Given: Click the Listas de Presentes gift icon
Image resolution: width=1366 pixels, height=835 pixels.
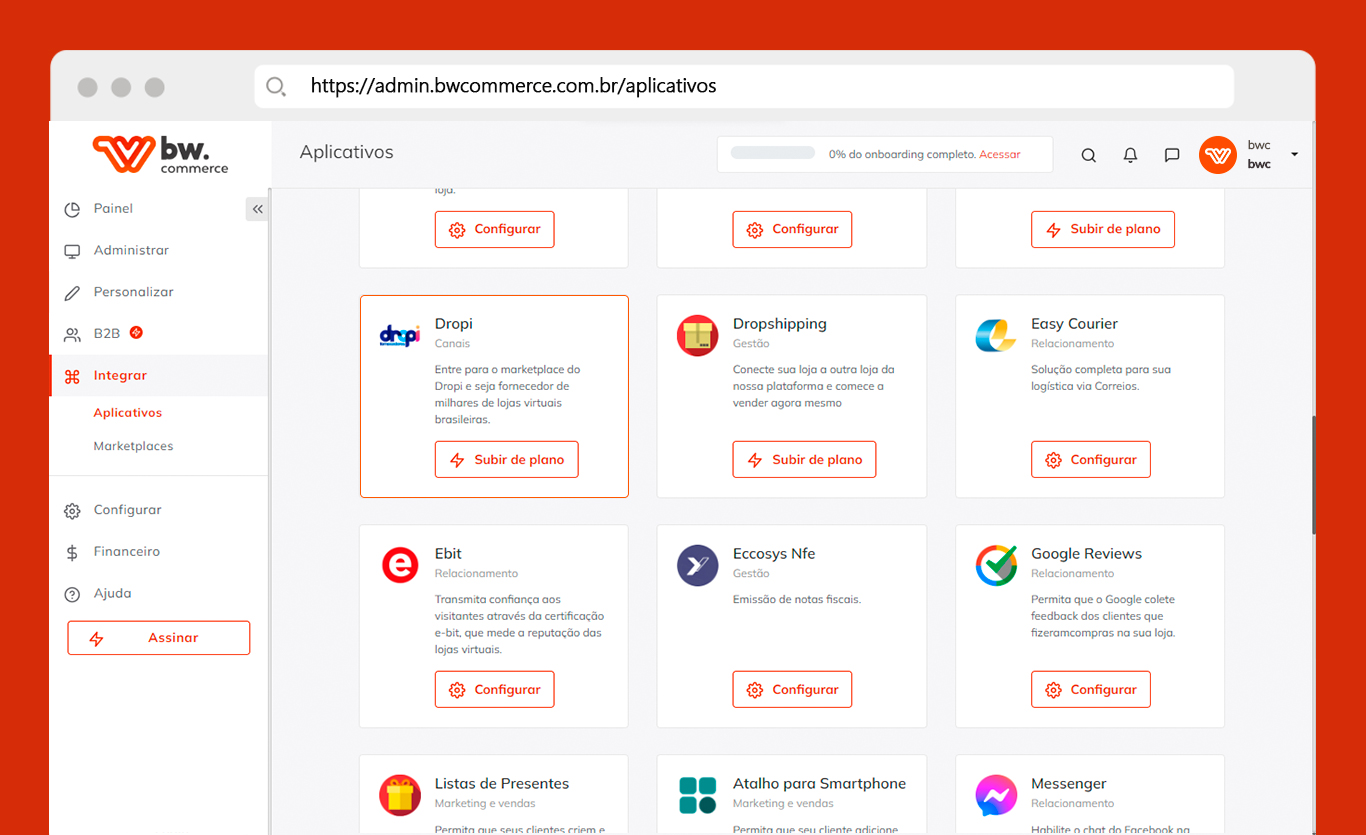Looking at the screenshot, I should (400, 796).
